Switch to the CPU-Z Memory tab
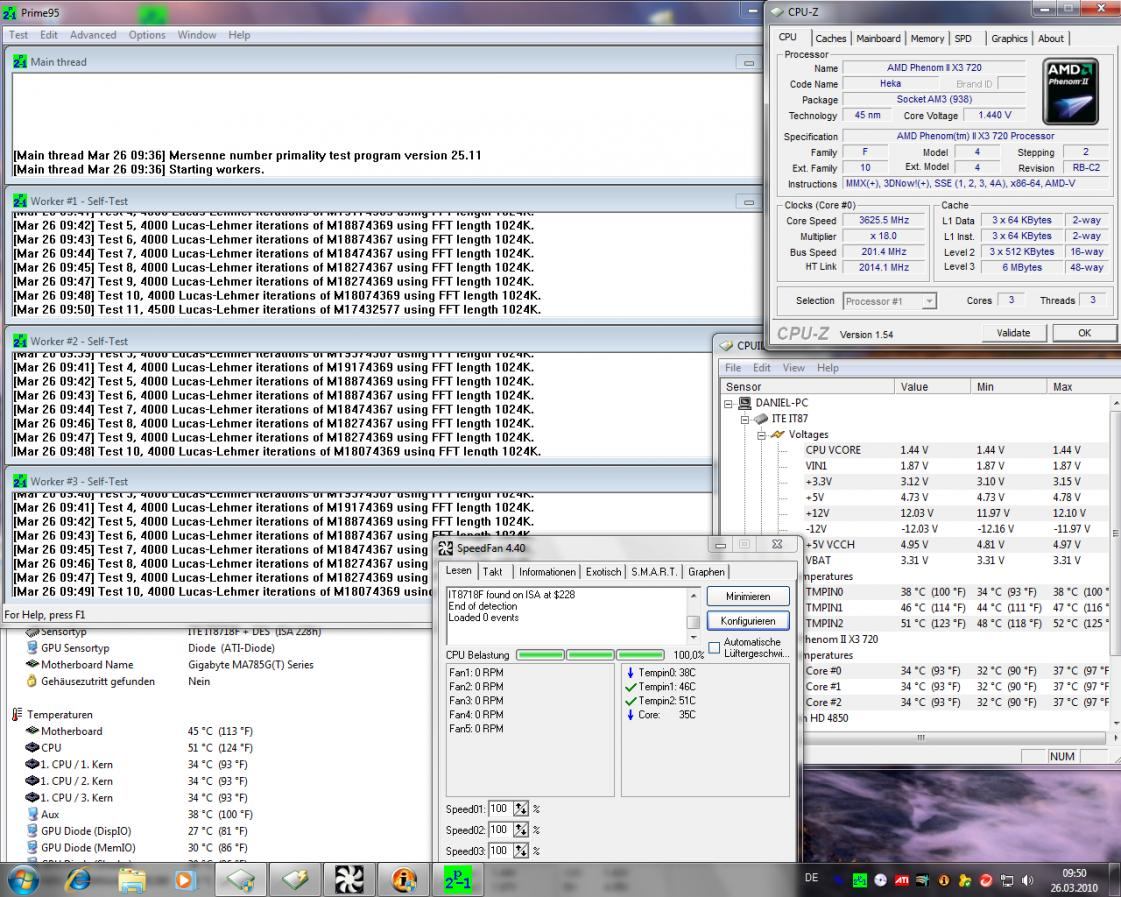The height and width of the screenshot is (897, 1121). point(927,39)
